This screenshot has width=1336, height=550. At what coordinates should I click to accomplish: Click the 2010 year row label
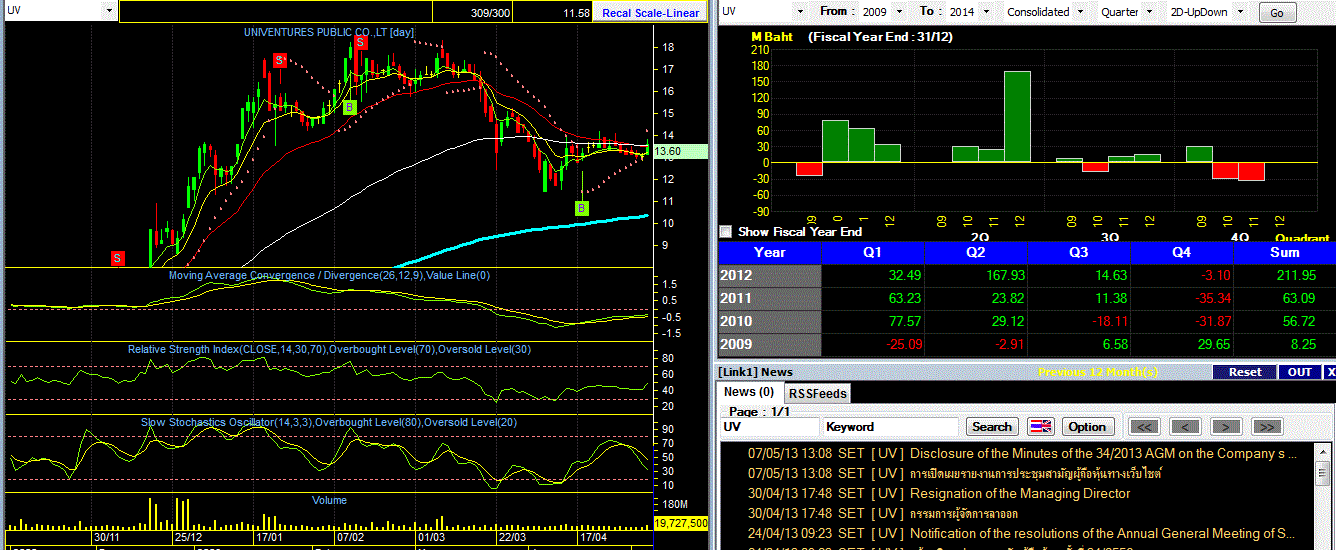click(x=770, y=321)
